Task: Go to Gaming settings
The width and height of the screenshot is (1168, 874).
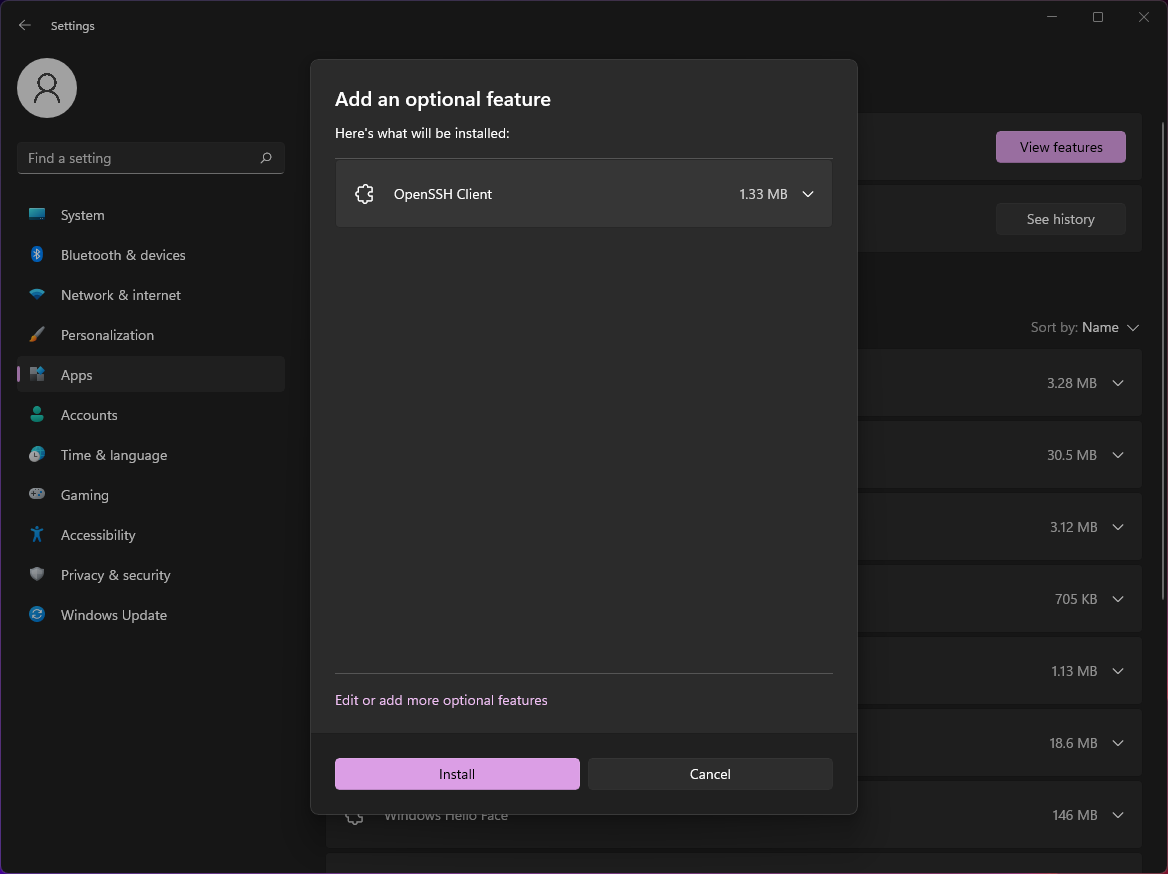Action: pos(150,495)
